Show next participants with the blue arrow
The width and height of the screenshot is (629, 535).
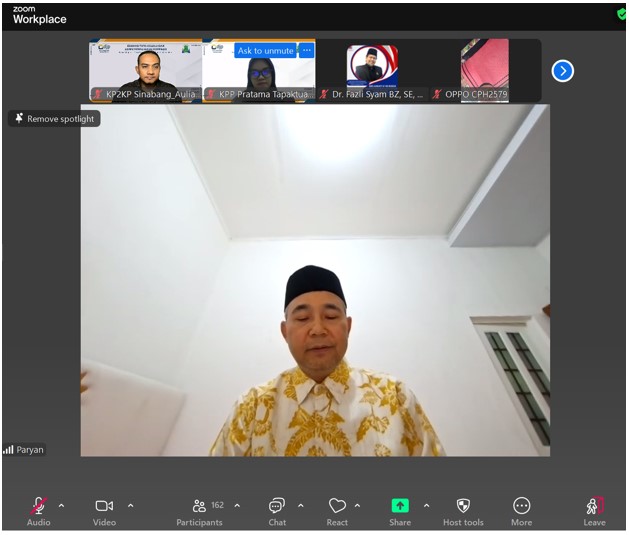point(563,71)
